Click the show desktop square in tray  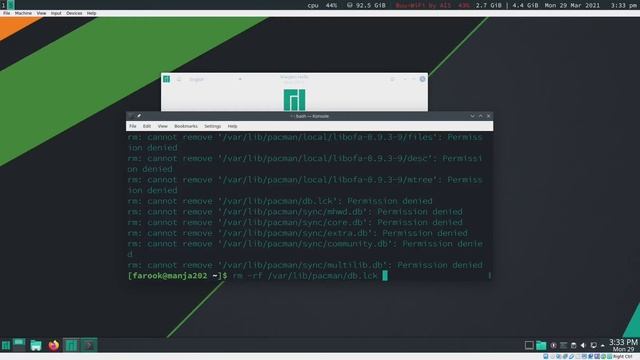[529, 345]
